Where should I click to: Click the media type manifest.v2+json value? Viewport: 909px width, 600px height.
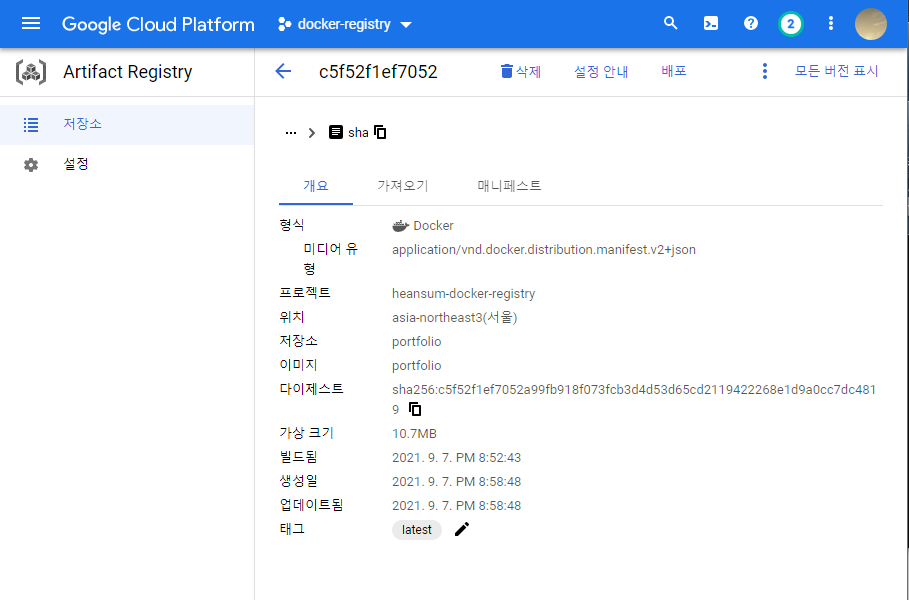(x=544, y=250)
